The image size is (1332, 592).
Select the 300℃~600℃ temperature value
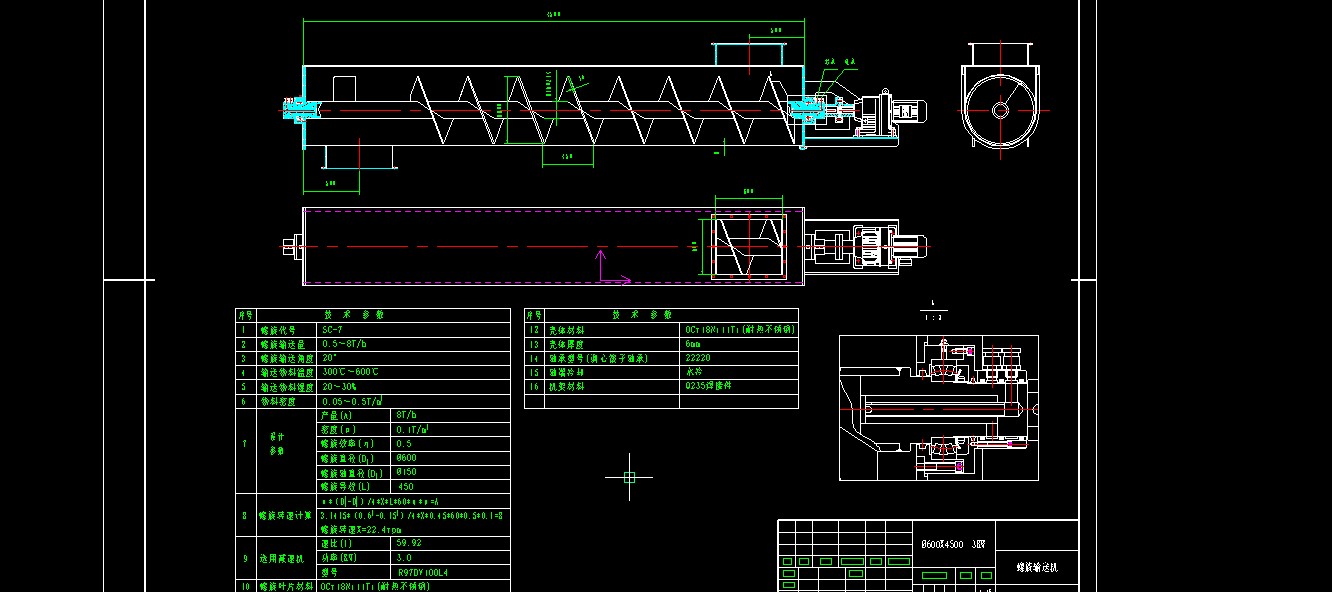[350, 371]
